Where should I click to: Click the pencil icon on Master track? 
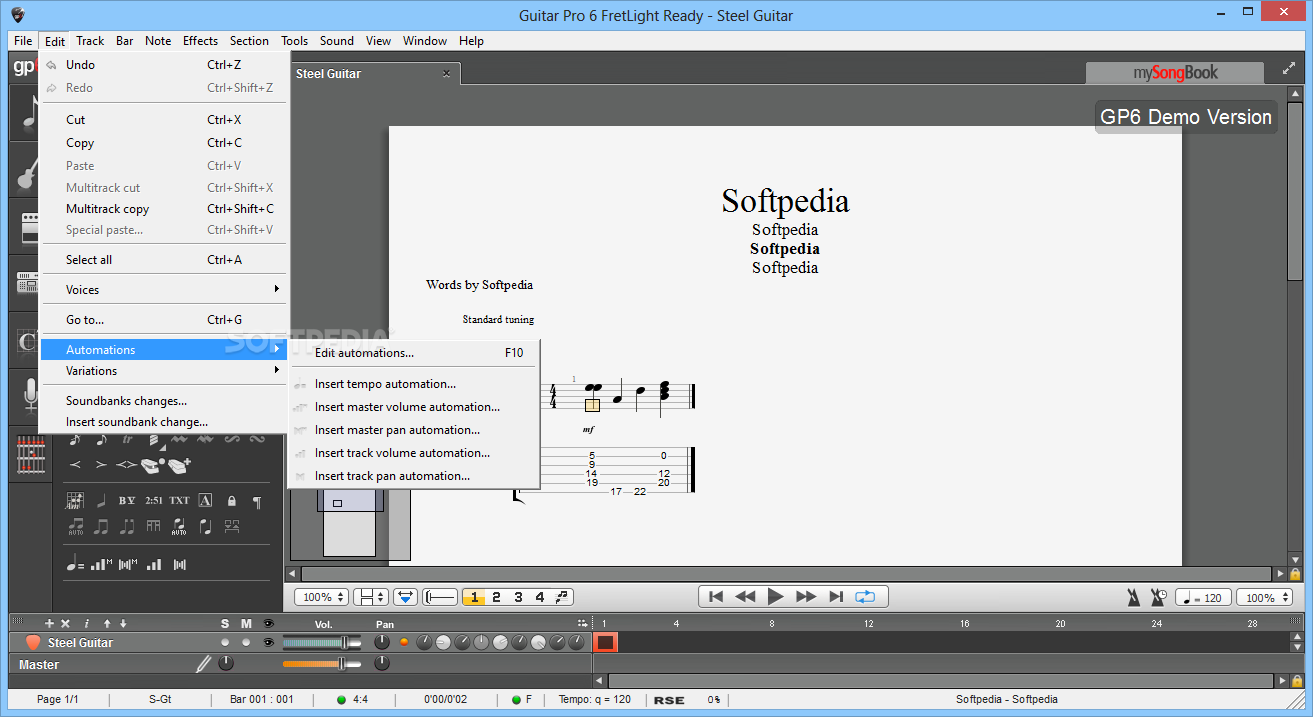click(204, 663)
